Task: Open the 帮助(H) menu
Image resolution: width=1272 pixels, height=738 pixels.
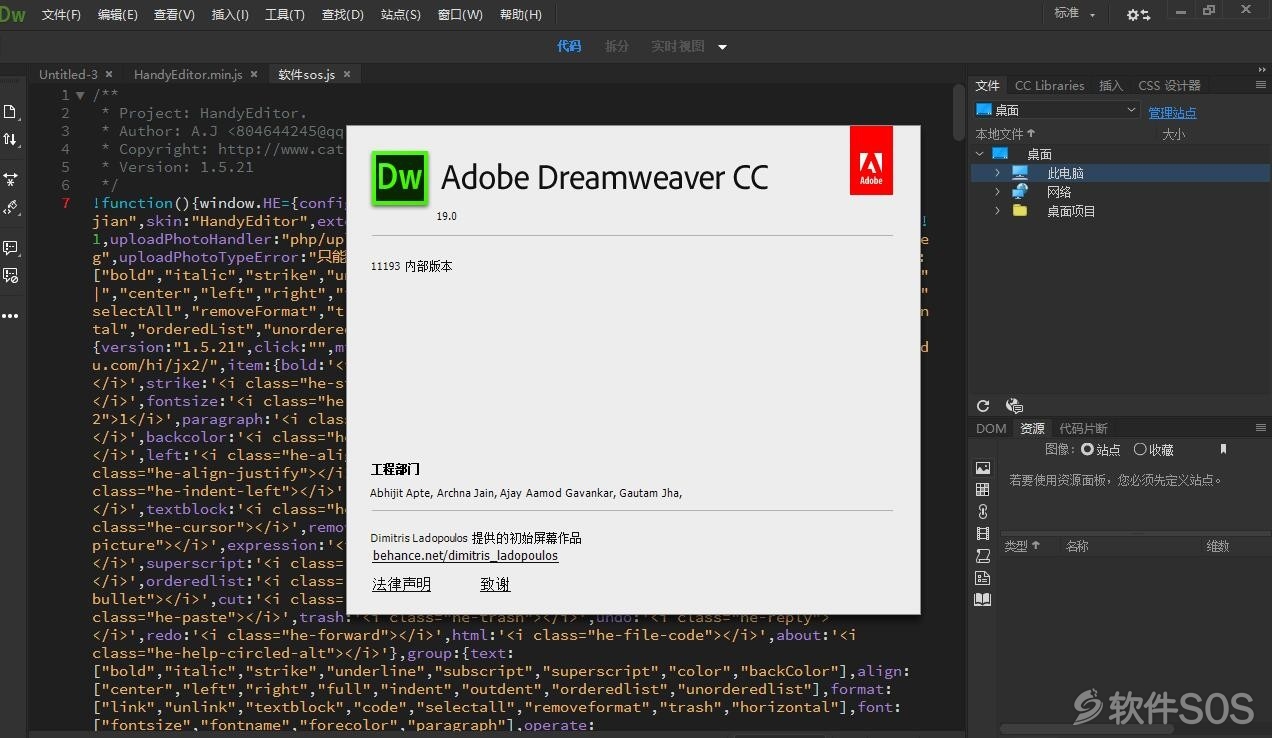Action: pyautogui.click(x=520, y=15)
